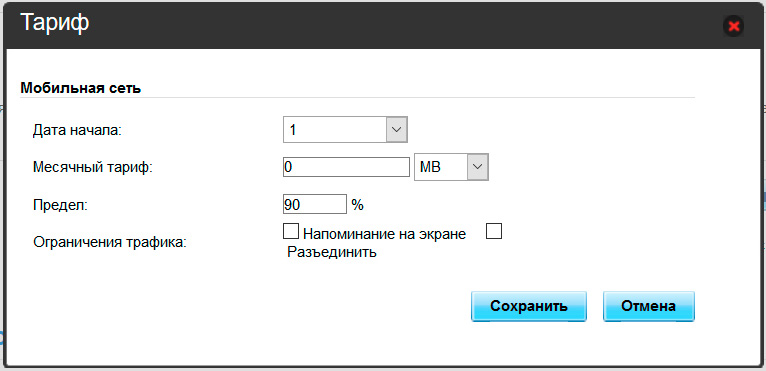
Task: Close the Тариф dialog with red X
Action: [733, 26]
